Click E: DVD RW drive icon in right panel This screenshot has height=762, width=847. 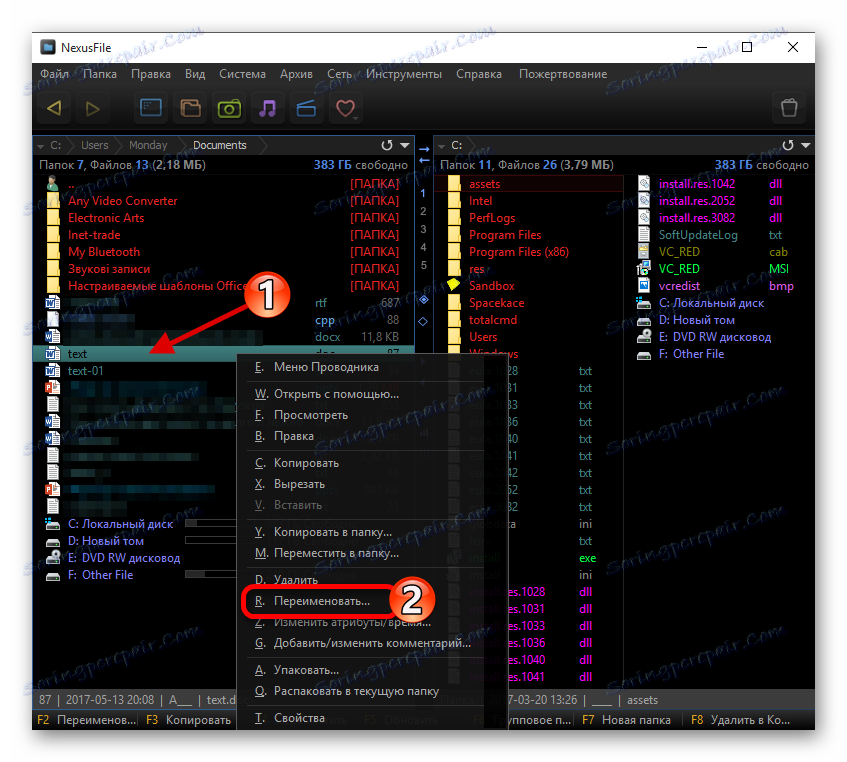[644, 336]
